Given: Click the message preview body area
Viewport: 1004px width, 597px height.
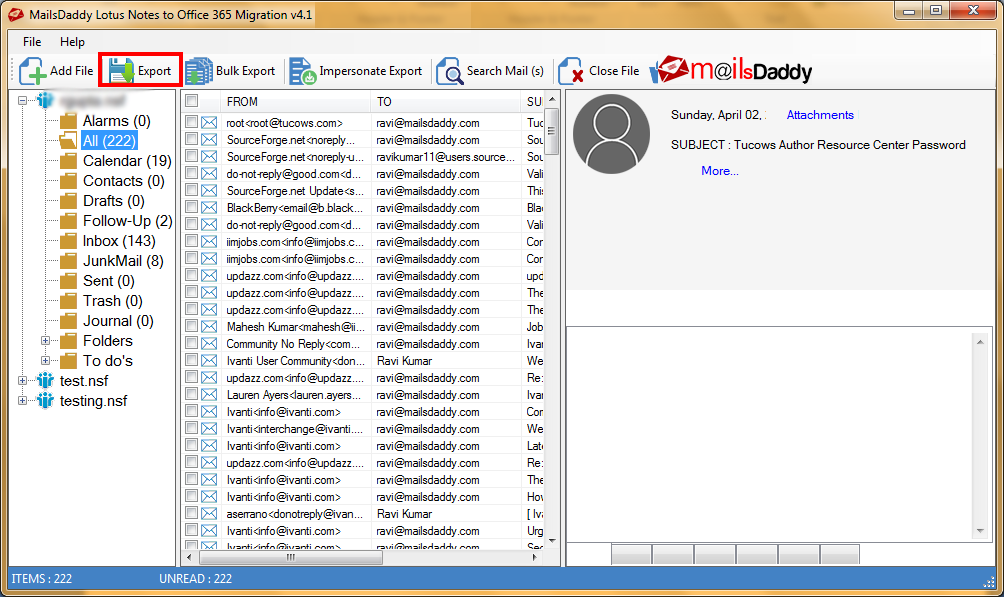Looking at the screenshot, I should [x=770, y=434].
